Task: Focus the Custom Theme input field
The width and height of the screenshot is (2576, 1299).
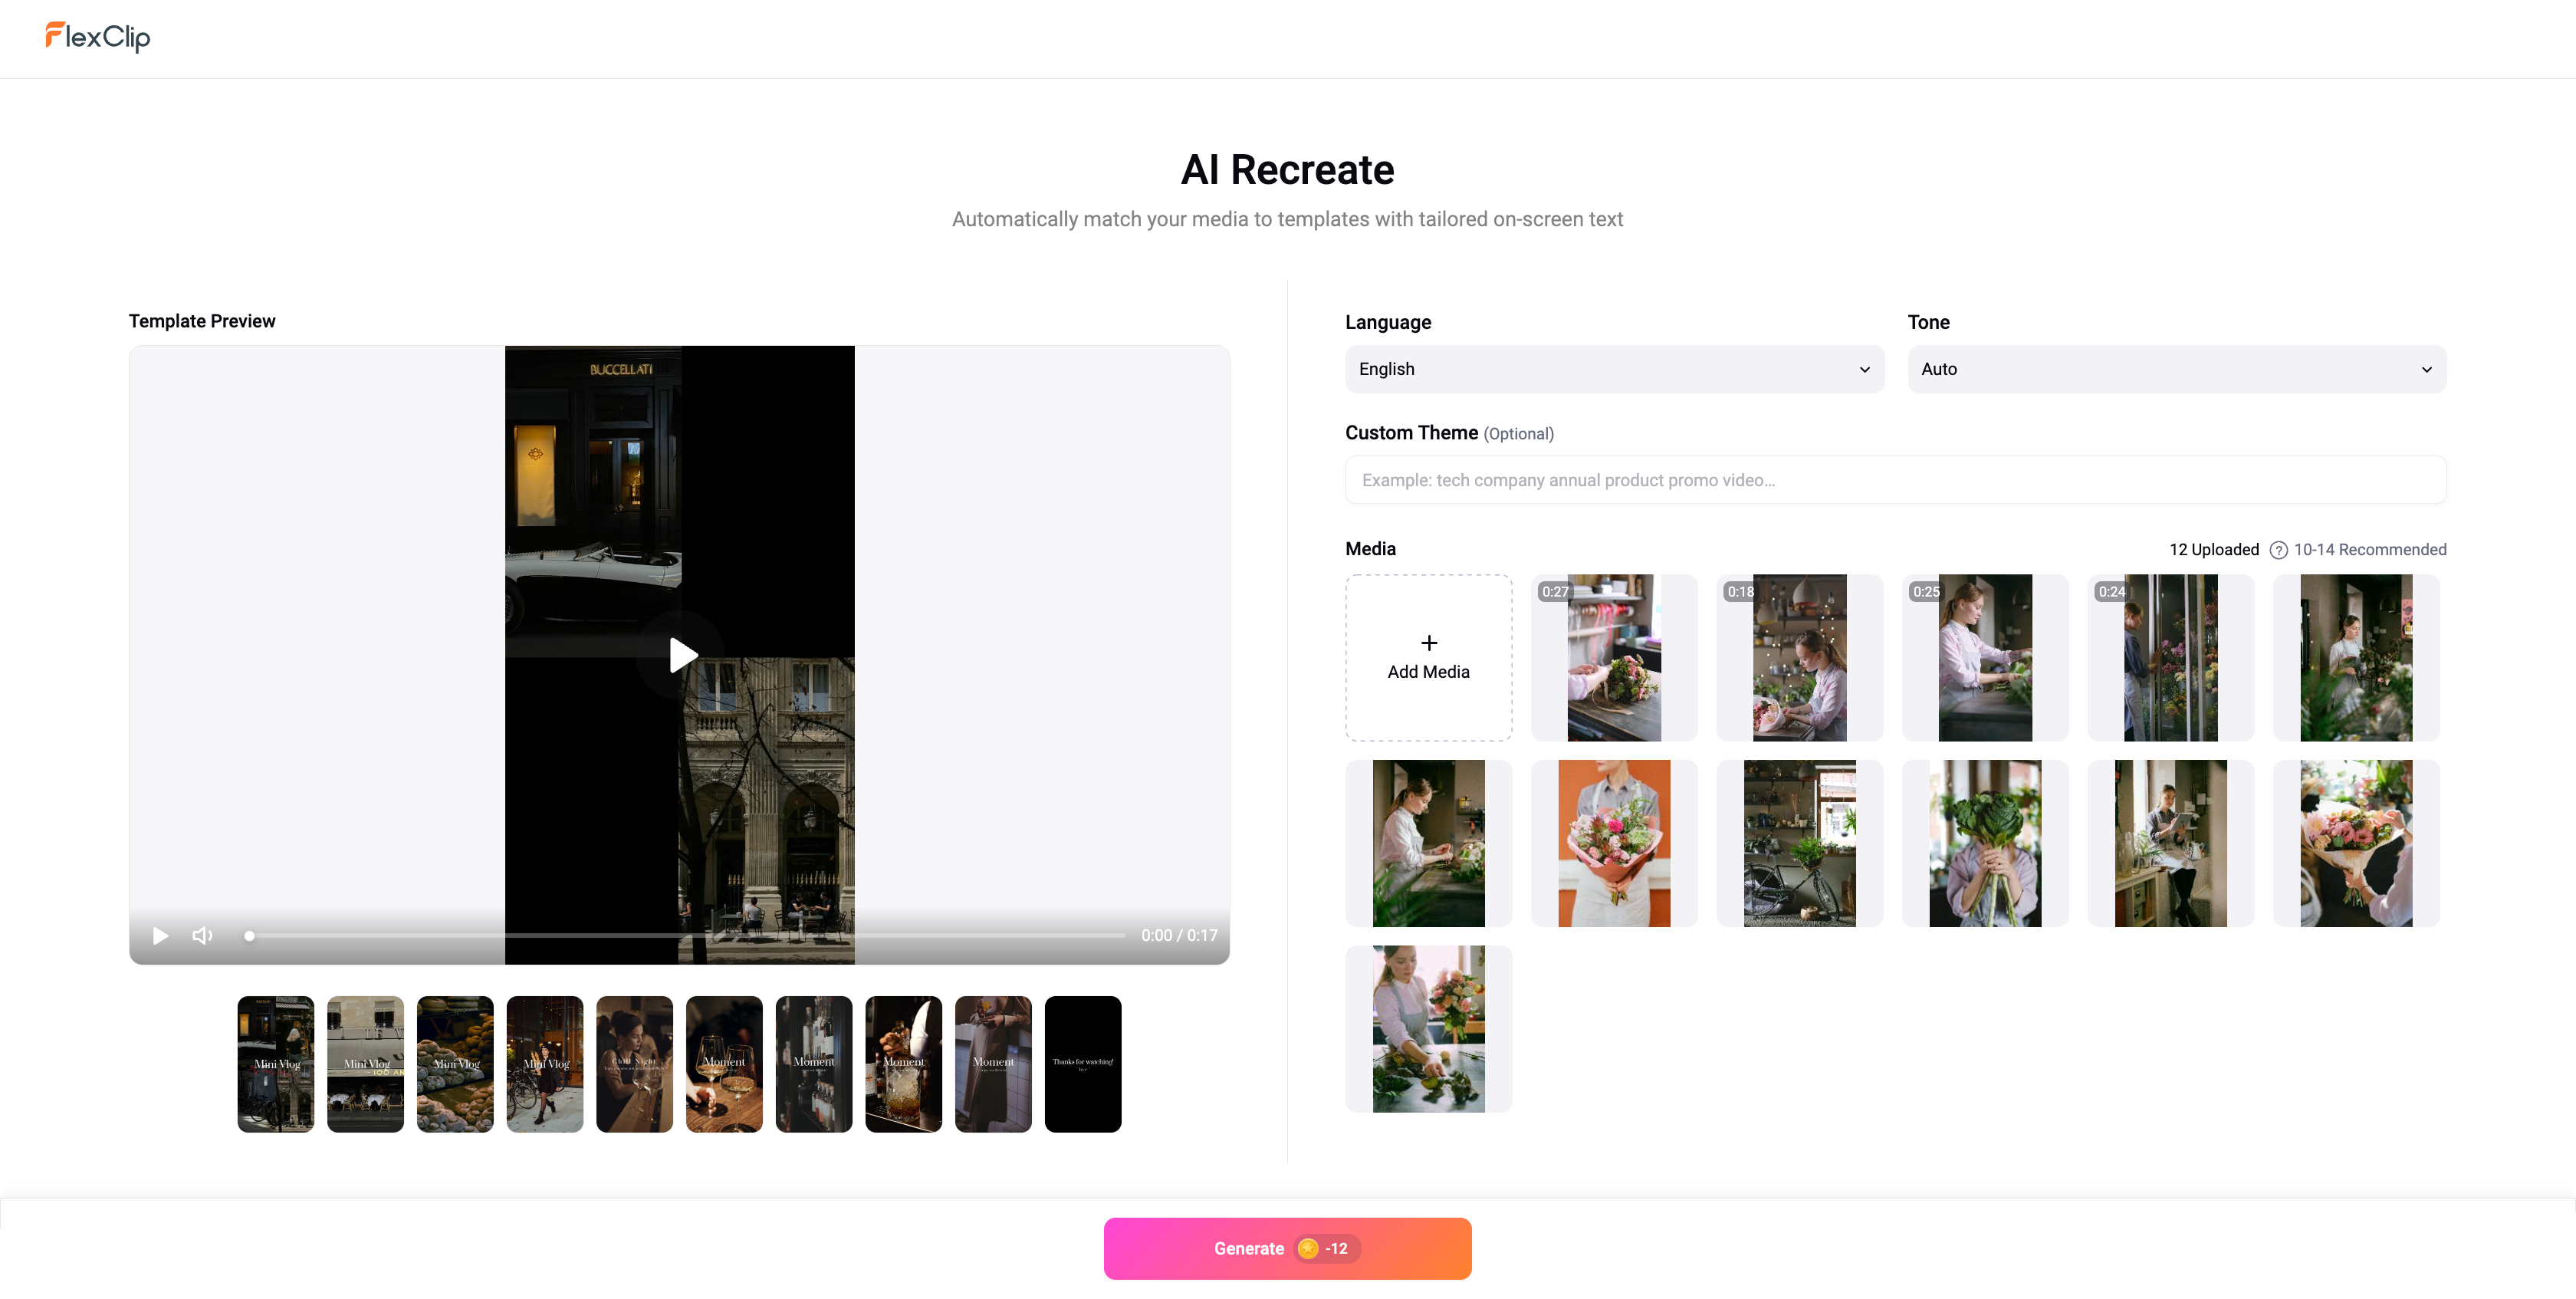Action: pos(1895,480)
